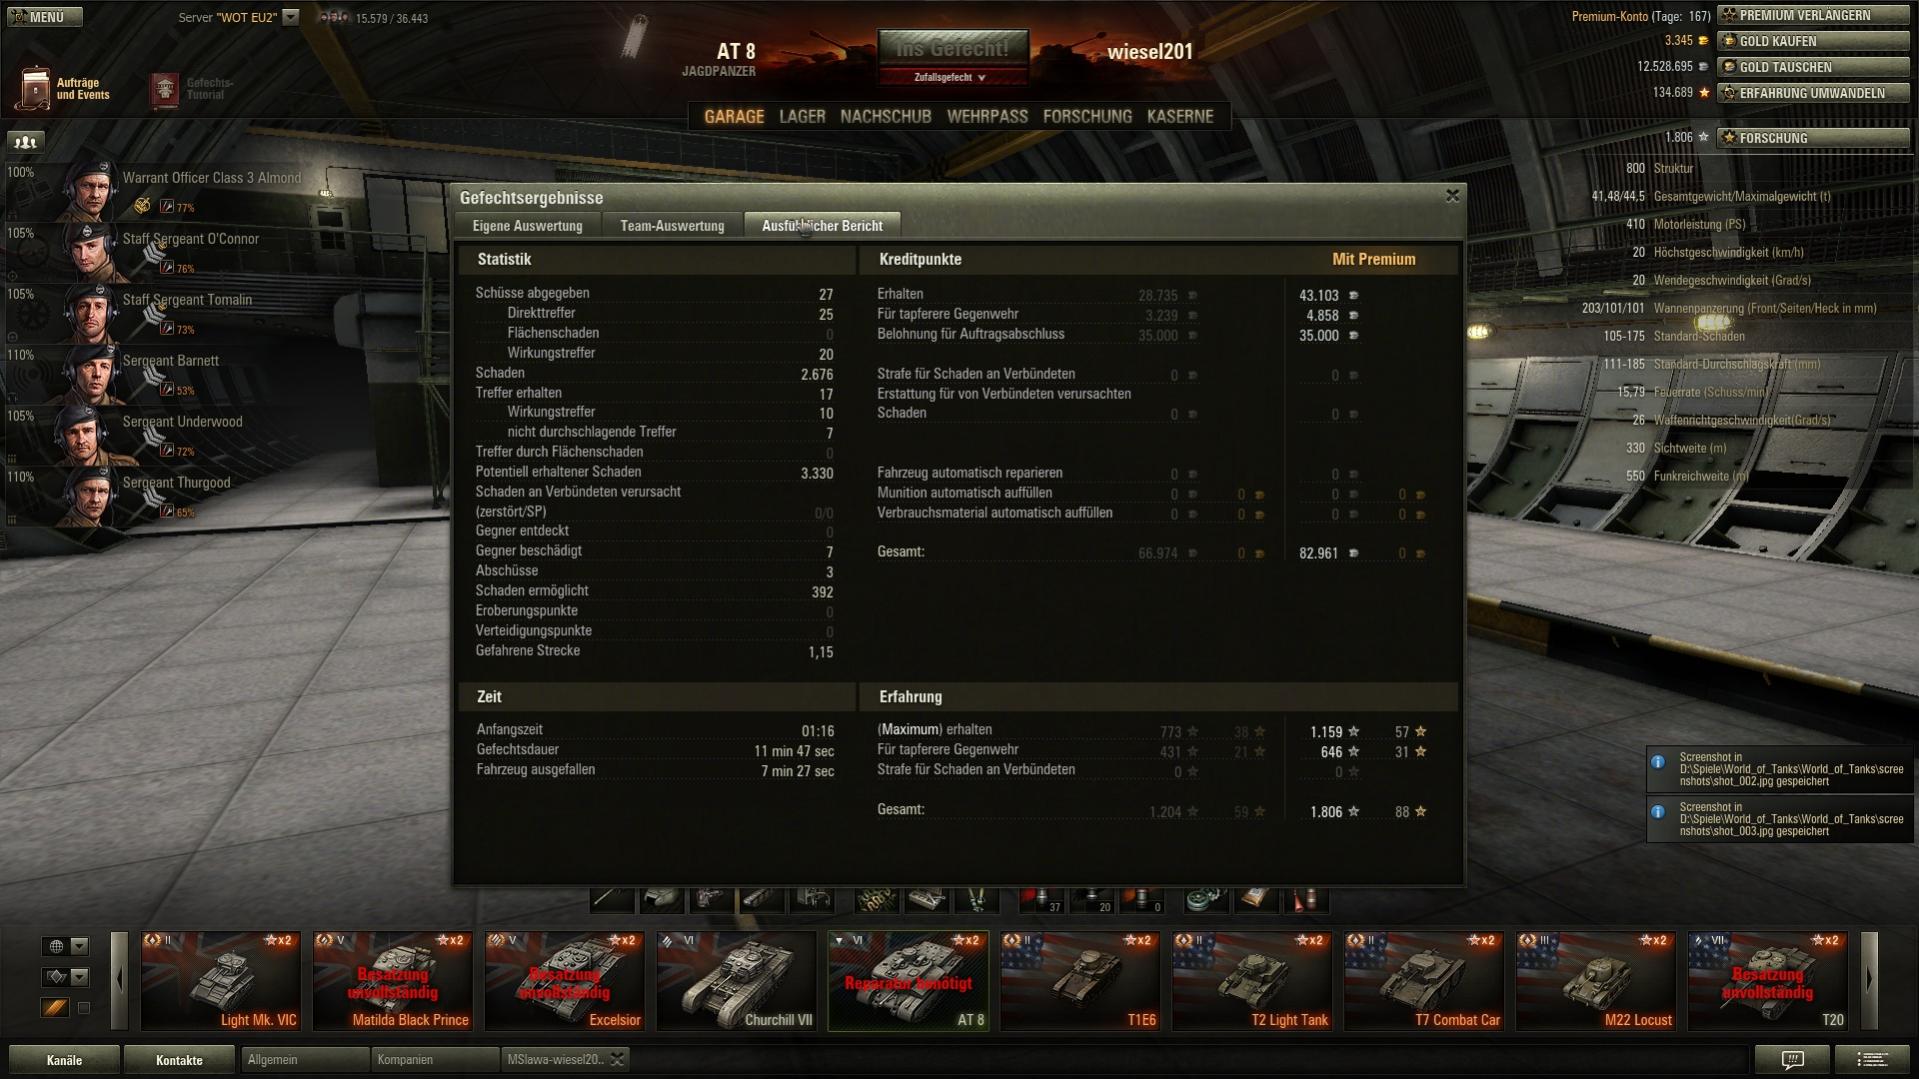Image resolution: width=1919 pixels, height=1079 pixels.
Task: Open the first aid kit consumable slot
Action: click(x=1256, y=900)
